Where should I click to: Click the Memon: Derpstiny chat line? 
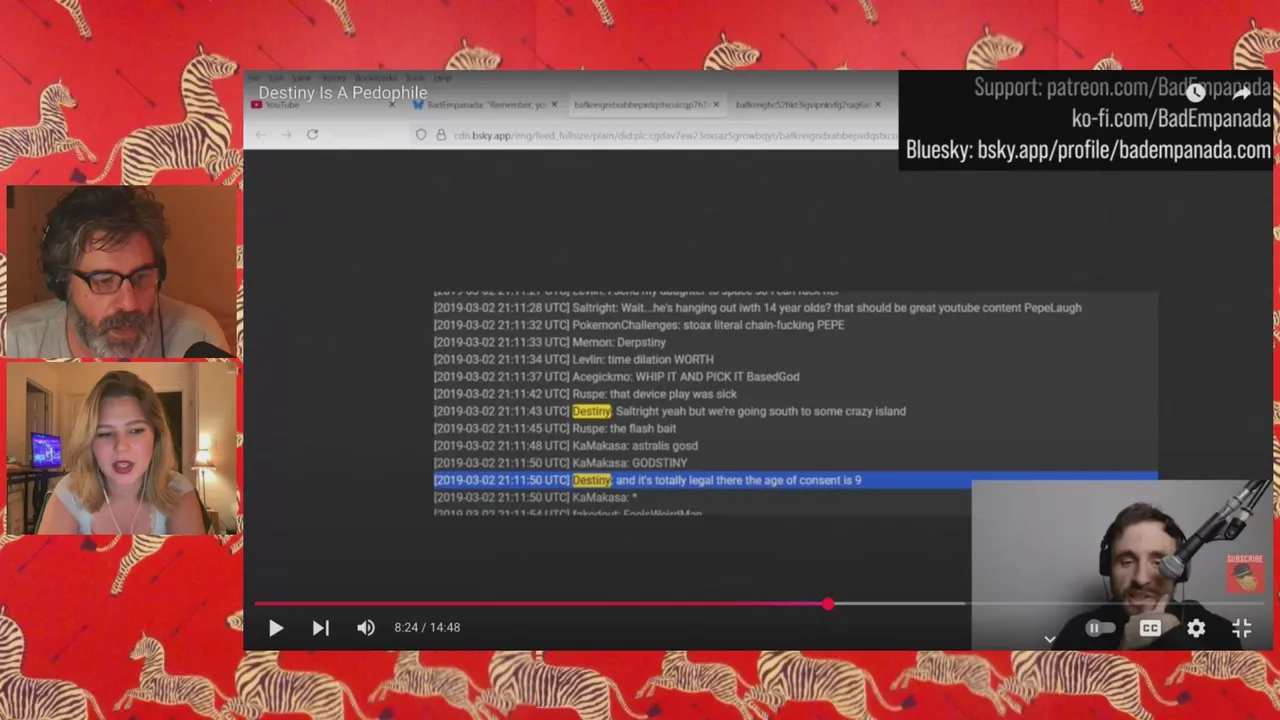pyautogui.click(x=549, y=342)
